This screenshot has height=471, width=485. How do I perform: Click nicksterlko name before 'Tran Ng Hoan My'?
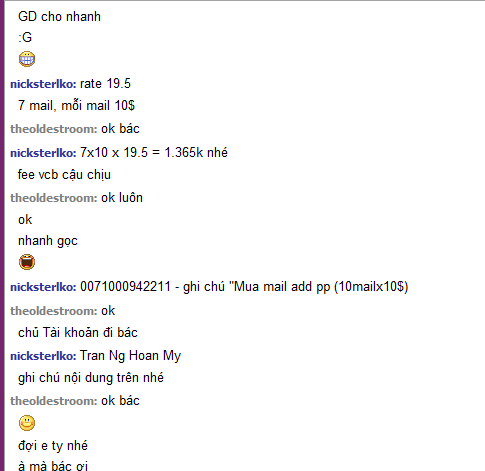[x=43, y=356]
